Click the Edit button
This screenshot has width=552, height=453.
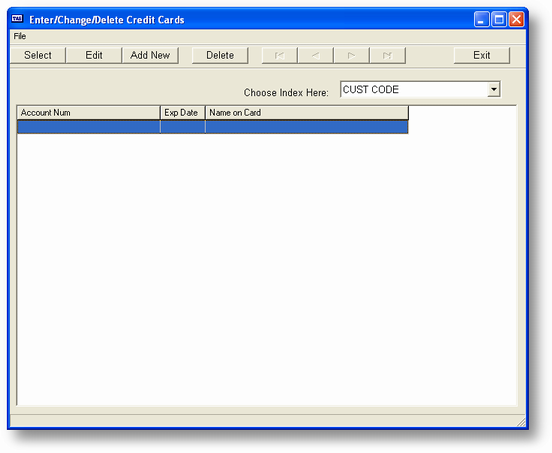click(x=94, y=55)
